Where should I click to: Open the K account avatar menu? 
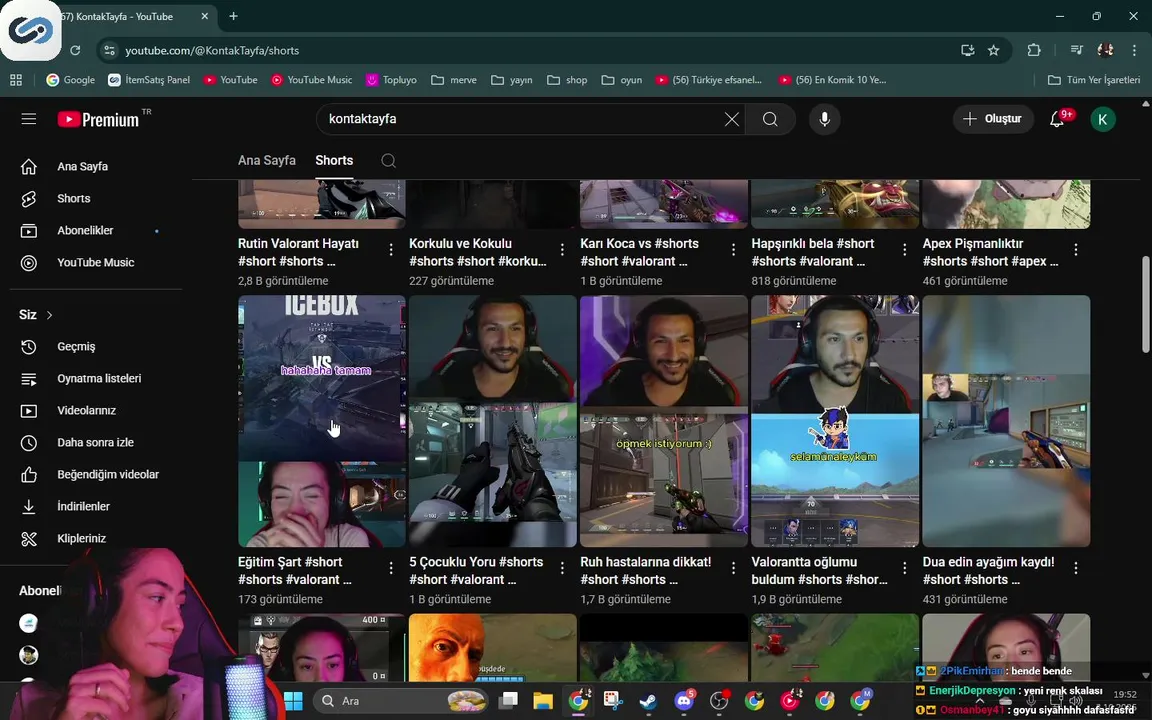coord(1102,119)
